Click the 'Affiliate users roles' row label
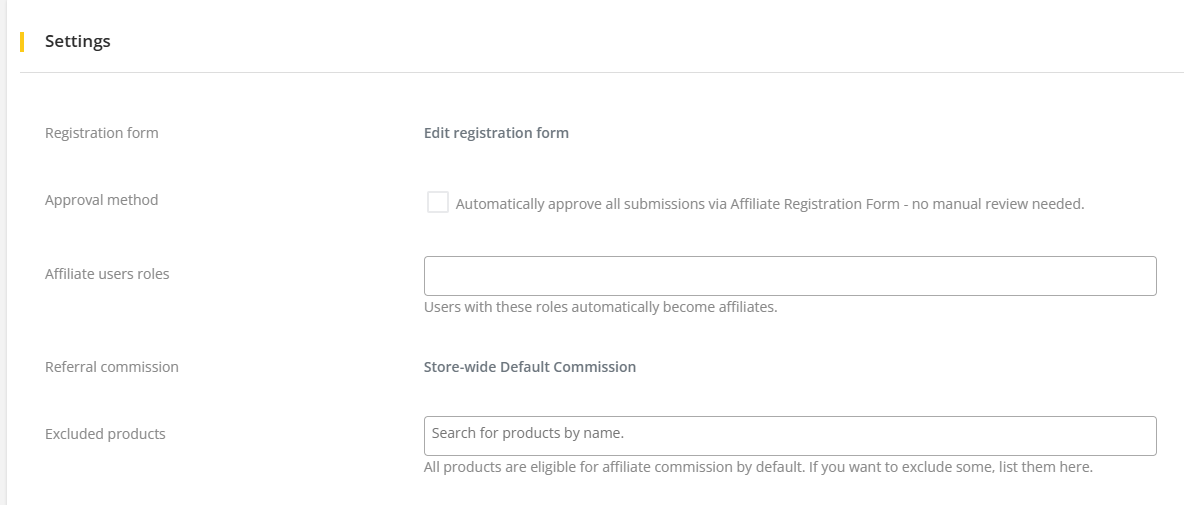Screen dimensions: 1184x505 (107, 274)
